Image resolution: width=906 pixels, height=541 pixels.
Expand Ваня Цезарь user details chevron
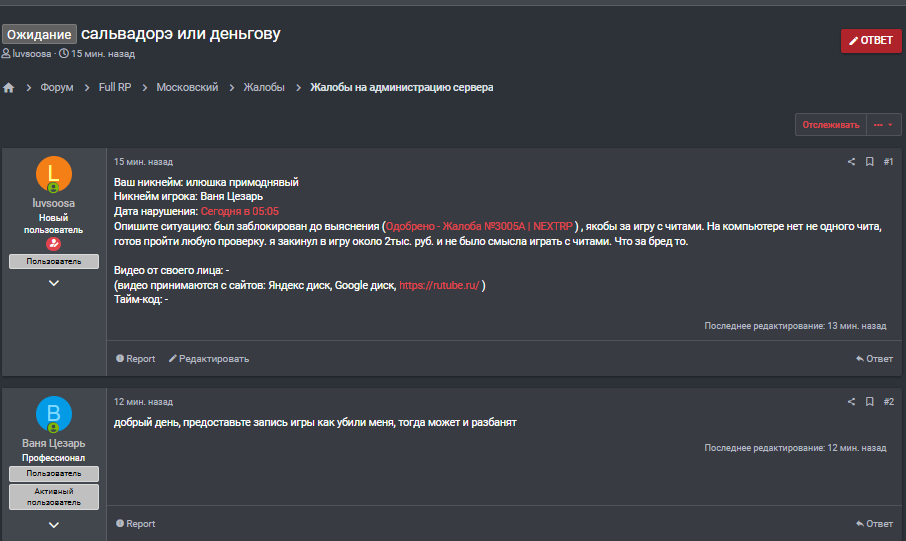pos(54,524)
